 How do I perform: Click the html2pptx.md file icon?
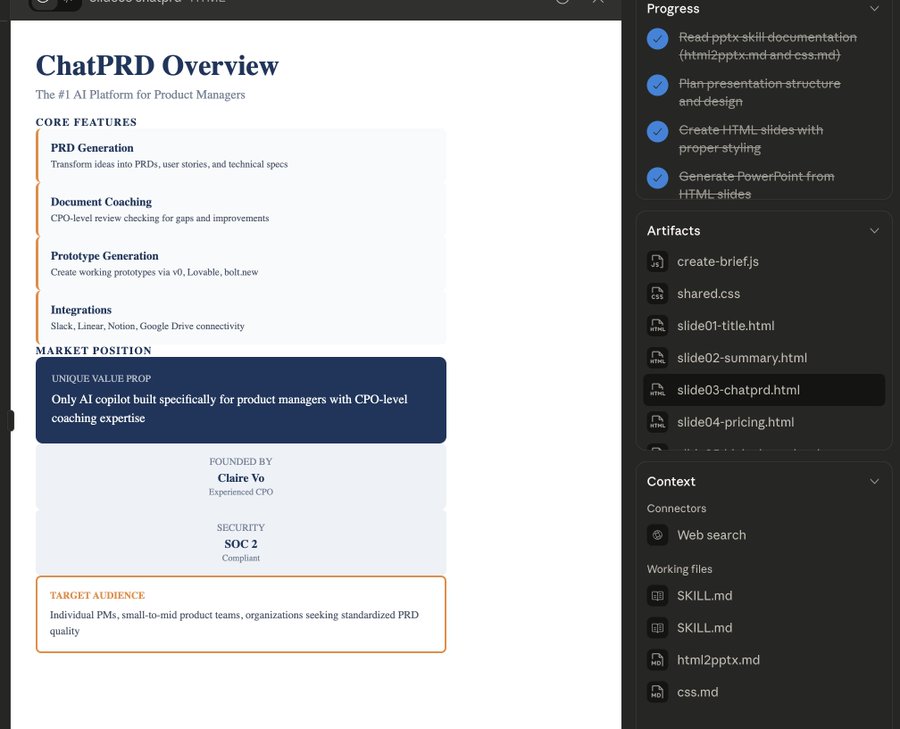tap(657, 660)
